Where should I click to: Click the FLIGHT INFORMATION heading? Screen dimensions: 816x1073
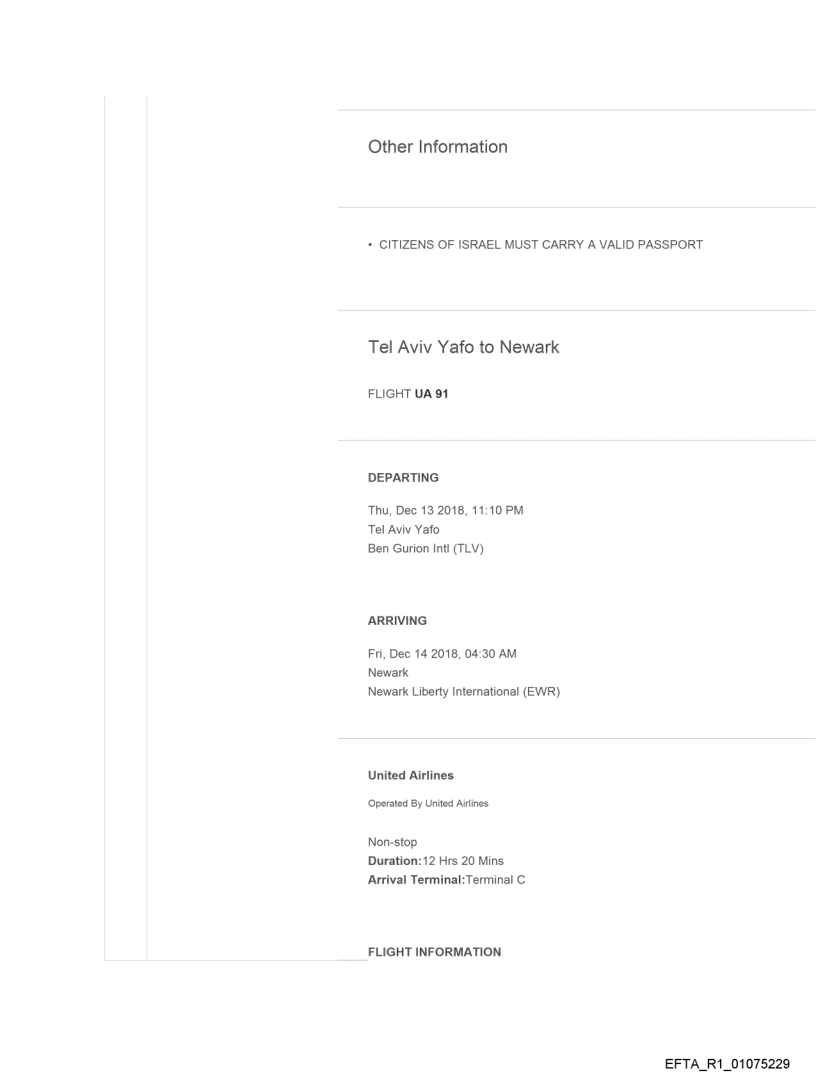(x=435, y=952)
